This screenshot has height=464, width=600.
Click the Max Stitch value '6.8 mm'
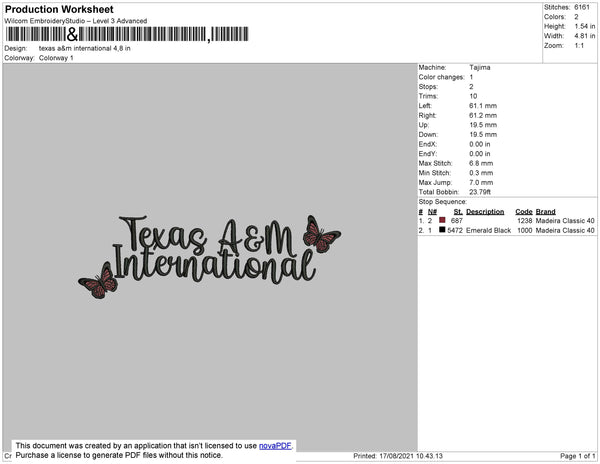point(481,163)
